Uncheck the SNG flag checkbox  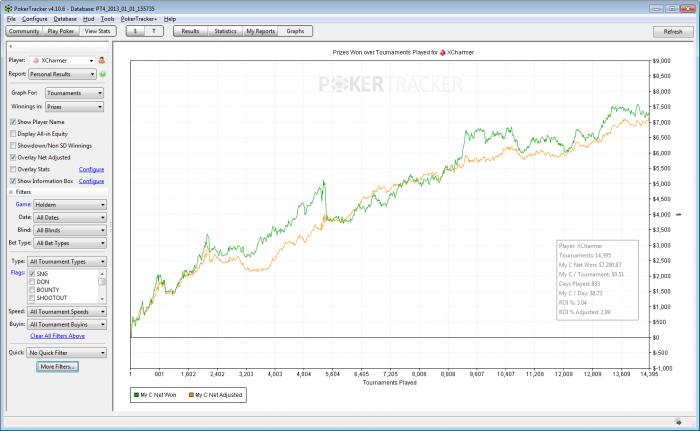(32, 273)
